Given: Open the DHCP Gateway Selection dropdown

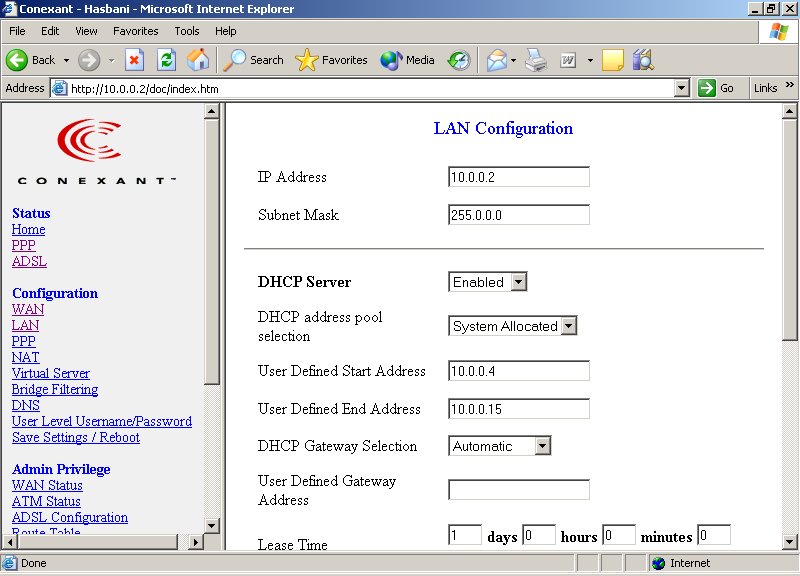Looking at the screenshot, I should tap(542, 446).
